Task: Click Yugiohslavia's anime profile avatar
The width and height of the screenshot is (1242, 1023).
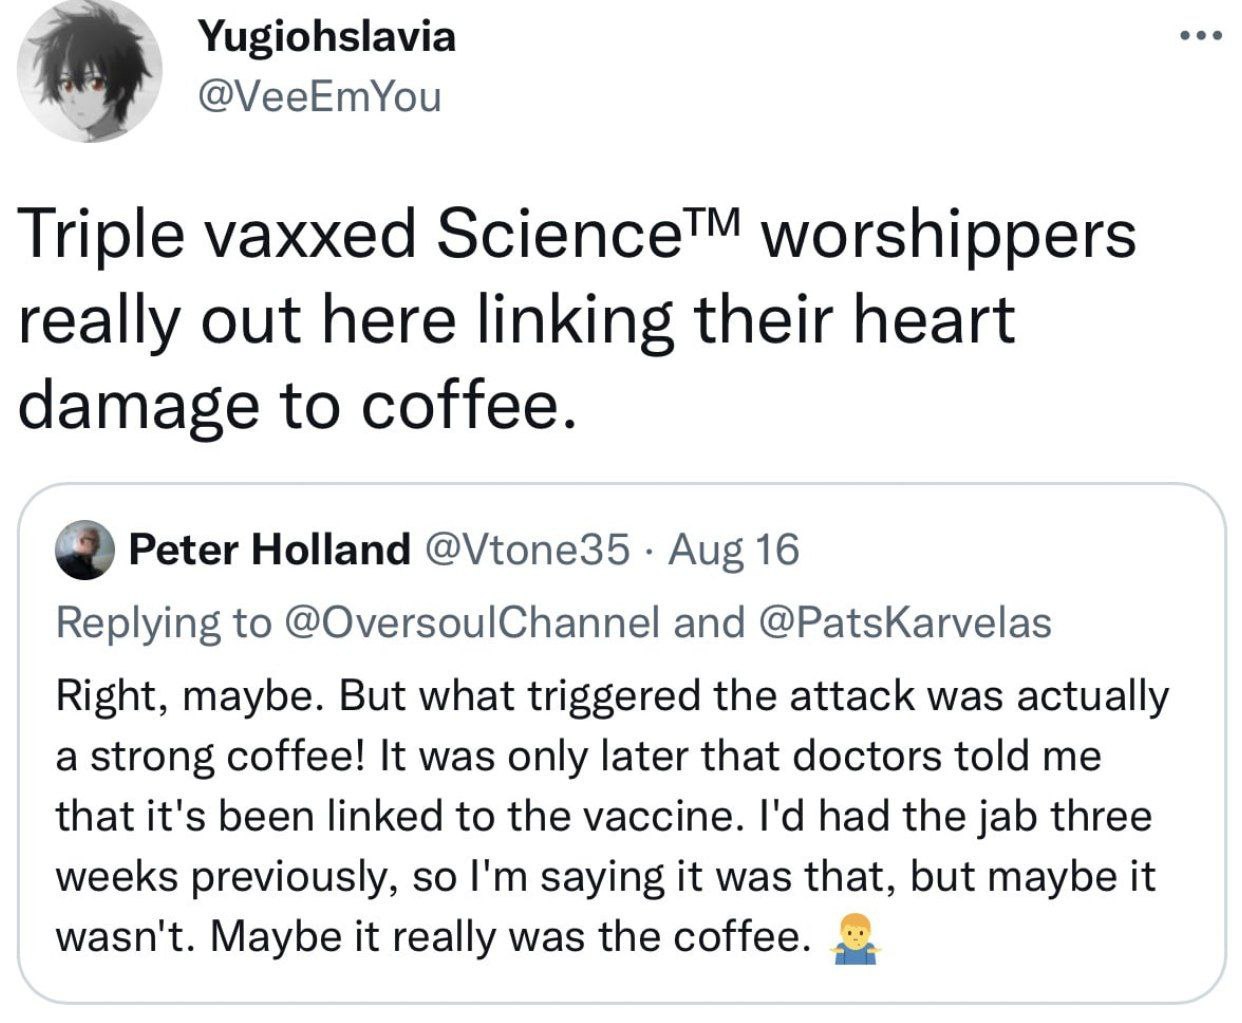Action: click(90, 71)
